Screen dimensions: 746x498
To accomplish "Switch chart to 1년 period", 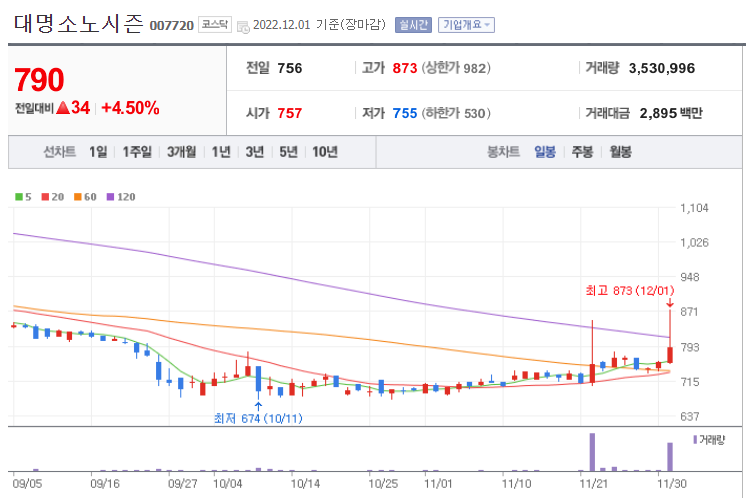I will (x=221, y=152).
